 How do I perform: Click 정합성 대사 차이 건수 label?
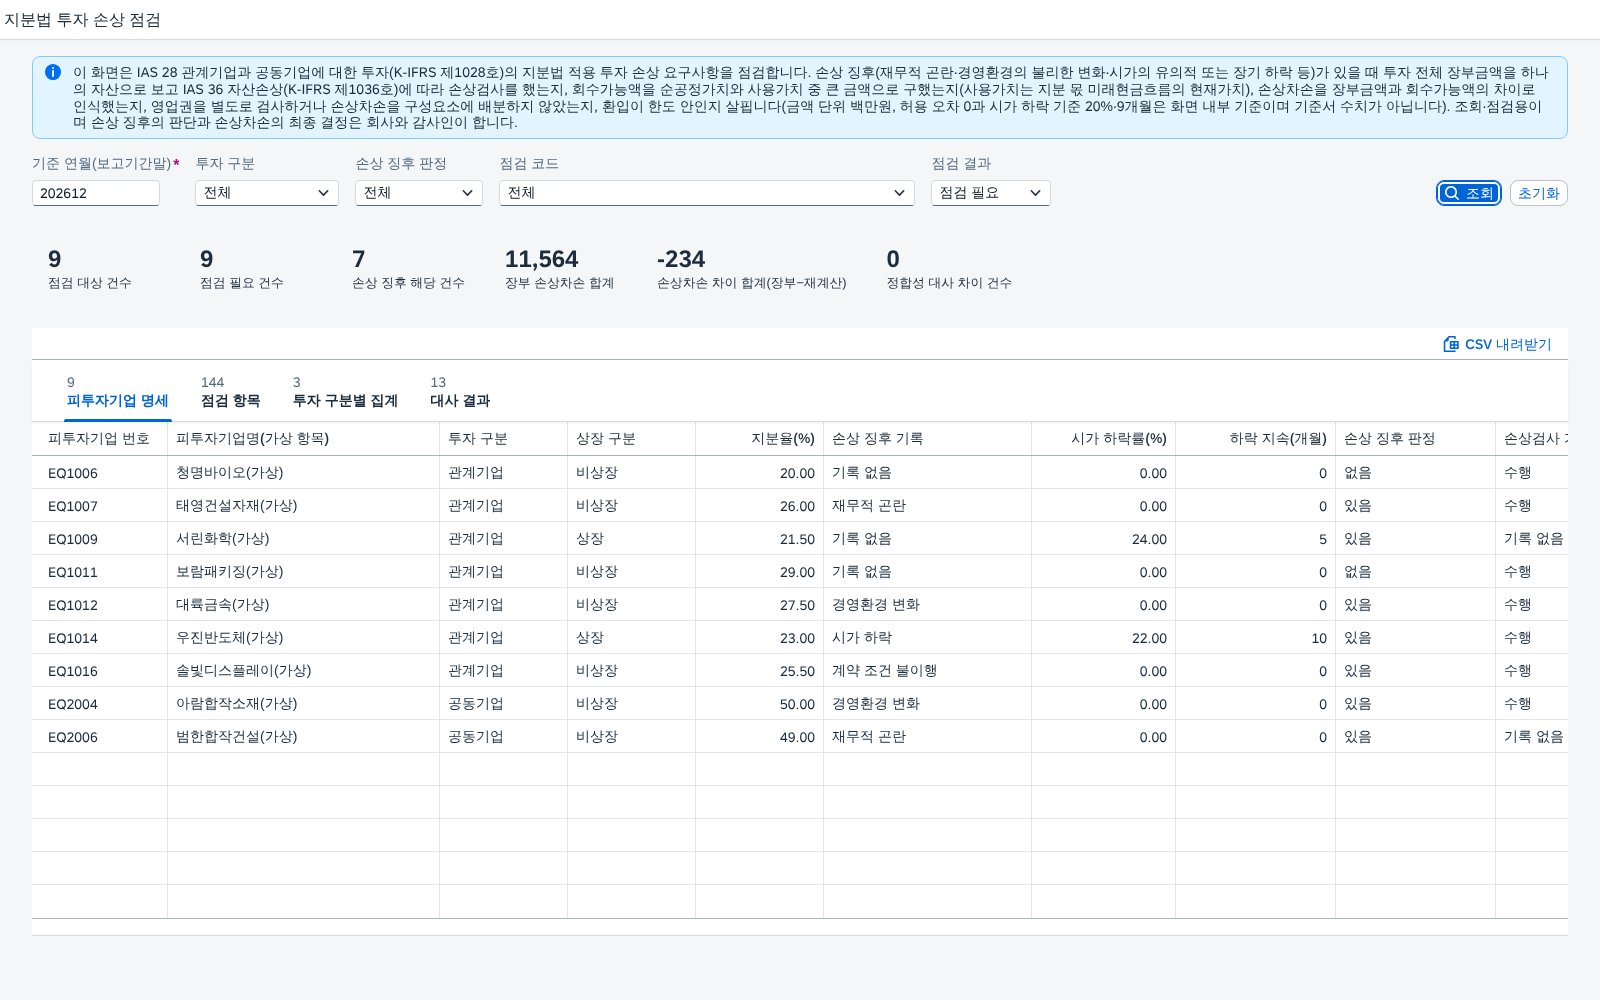949,283
